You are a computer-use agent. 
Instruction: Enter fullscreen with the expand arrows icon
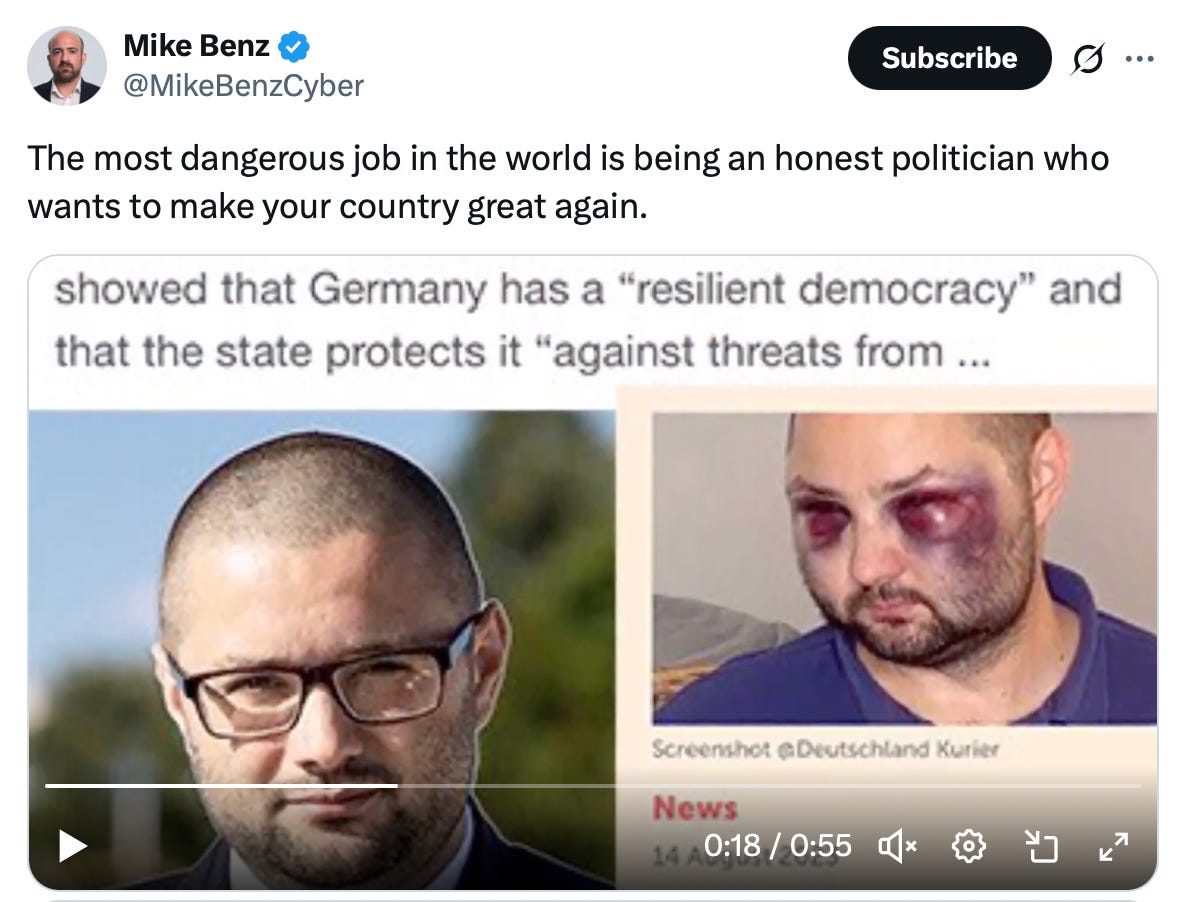click(1114, 846)
